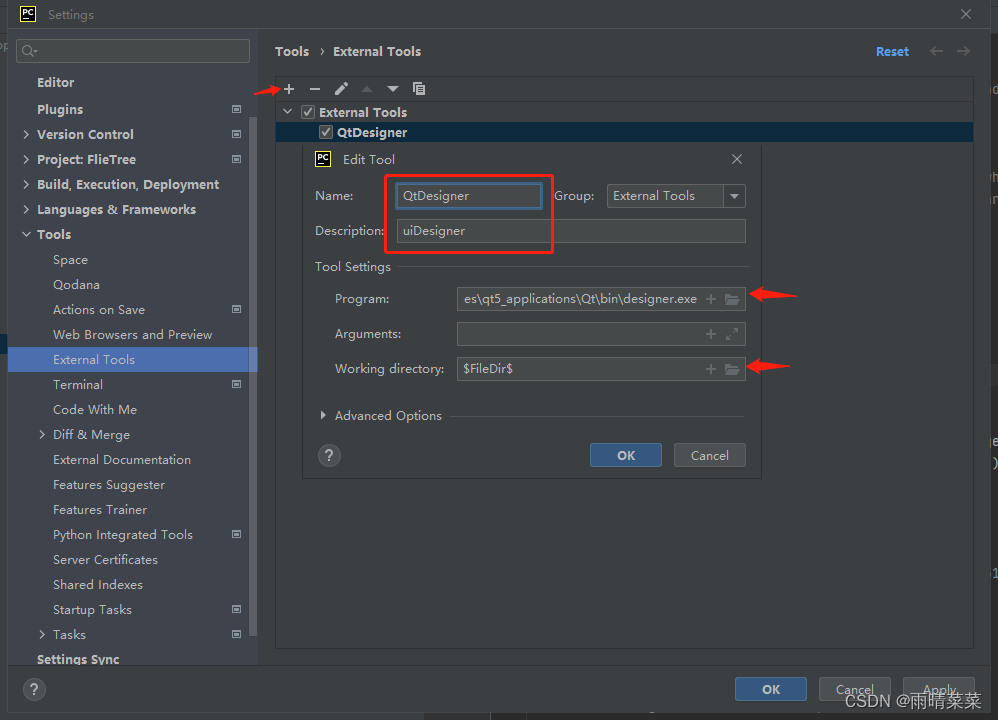Screen dimensions: 998x720
Task: Click the settings search field
Action: pyautogui.click(x=133, y=51)
